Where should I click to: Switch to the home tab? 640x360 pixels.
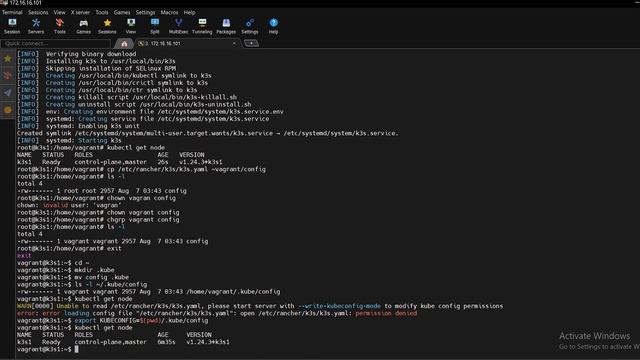124,43
